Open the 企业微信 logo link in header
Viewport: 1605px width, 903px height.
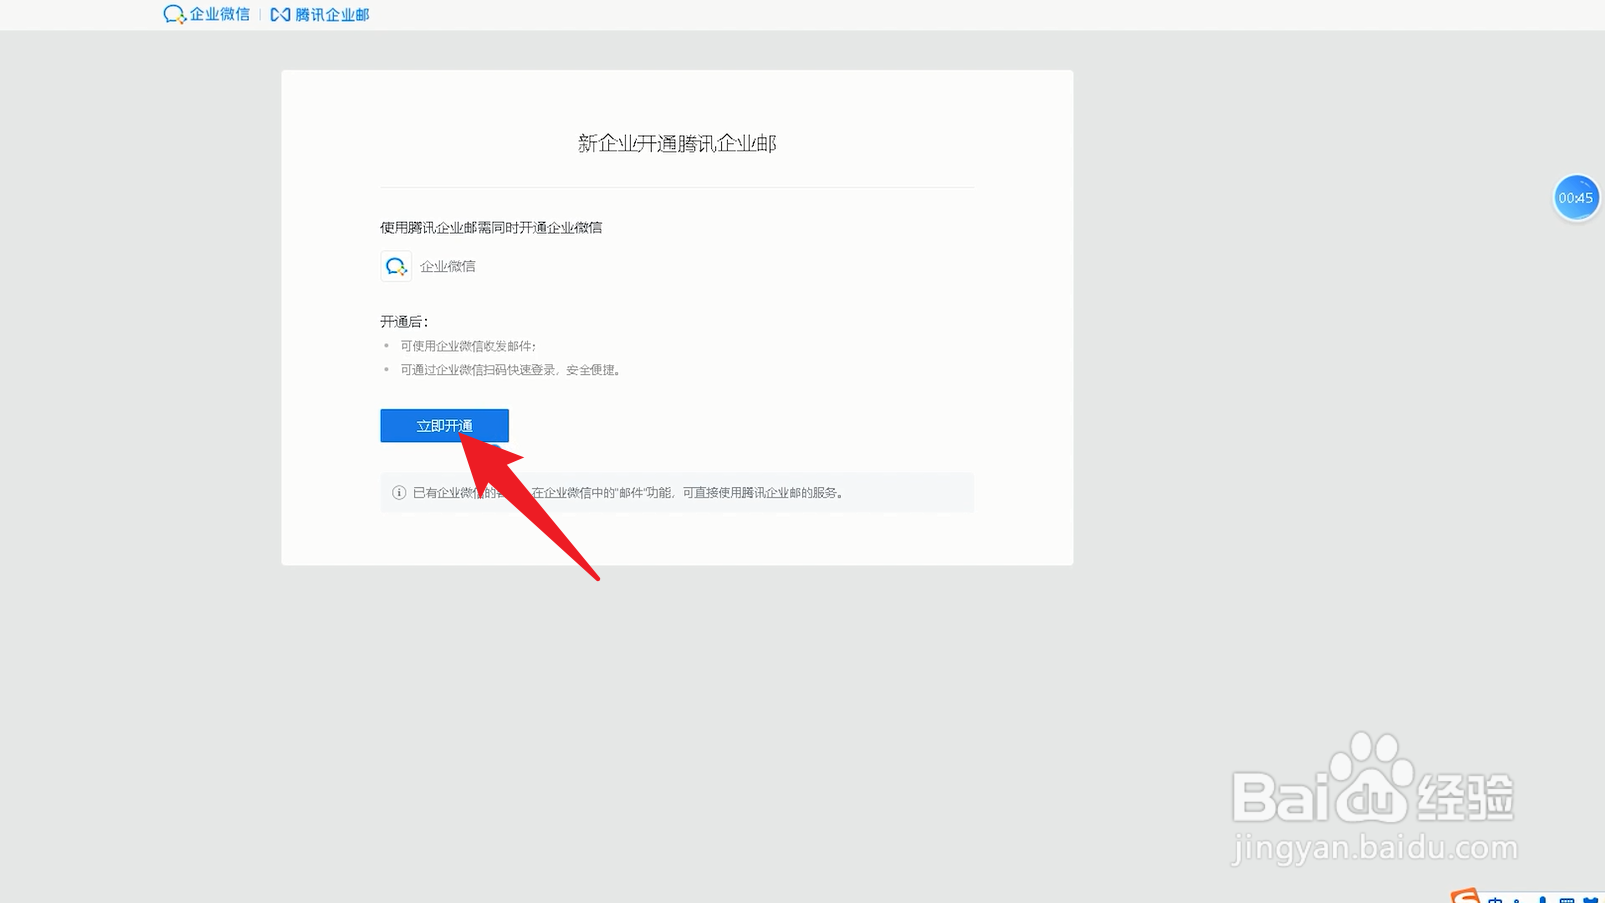pyautogui.click(x=206, y=14)
